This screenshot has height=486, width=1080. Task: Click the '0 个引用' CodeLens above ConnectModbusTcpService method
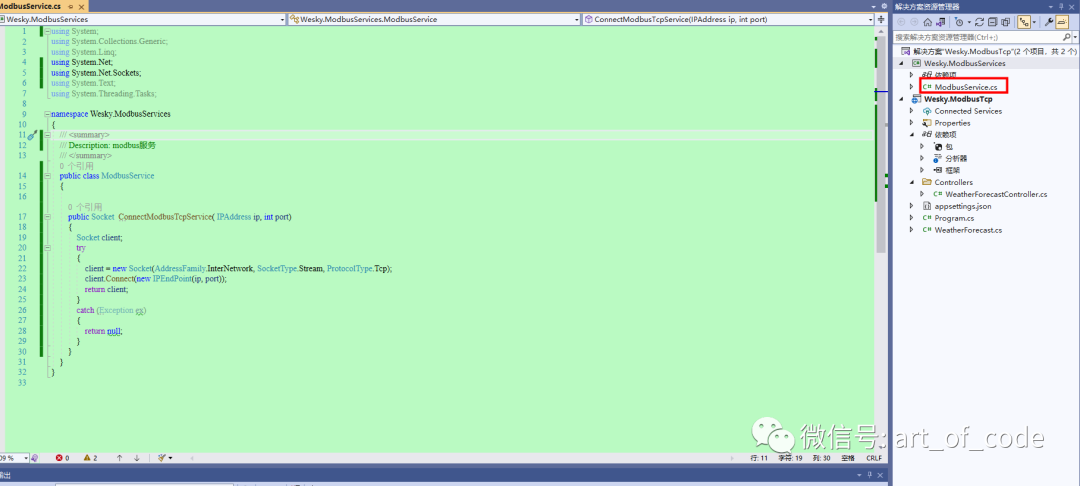tap(85, 207)
